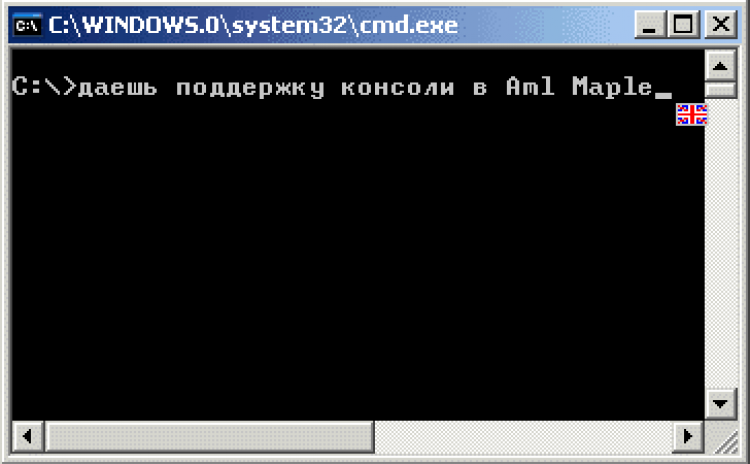Minimize the cmd.exe window
This screenshot has height=464, width=750.
click(x=650, y=24)
